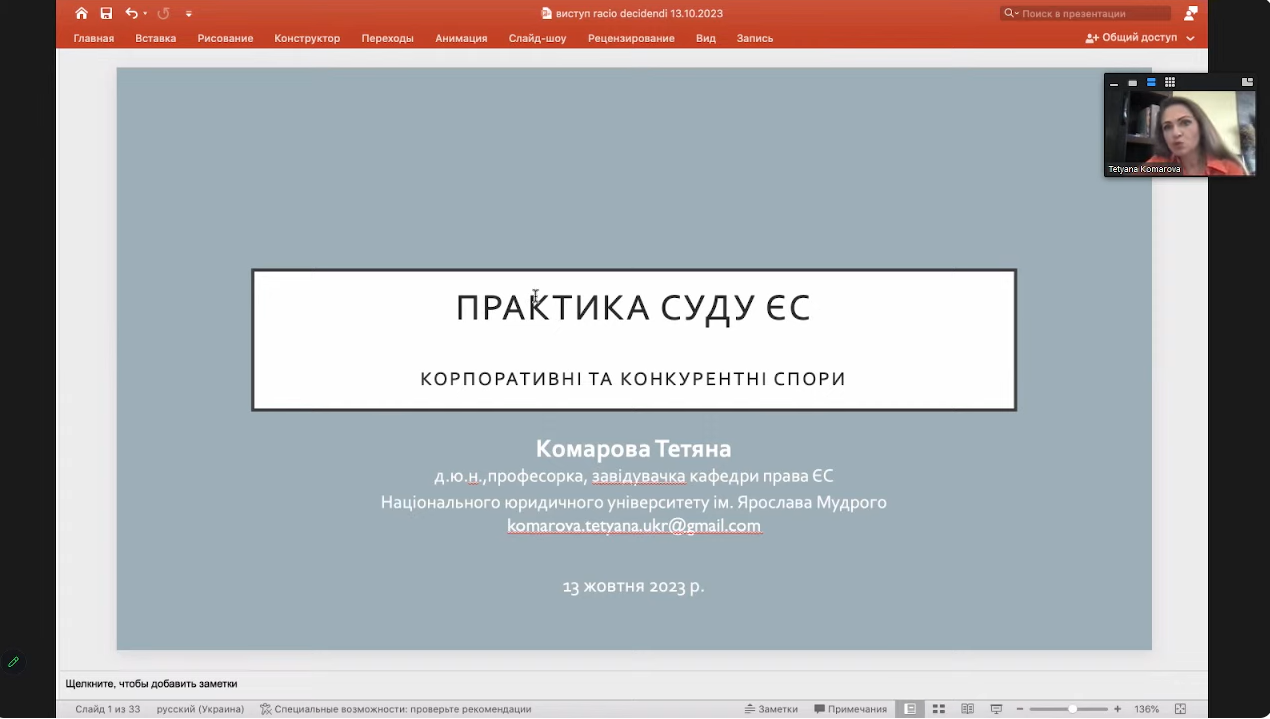Fit slide to window icon
1270x719 pixels.
1180,709
